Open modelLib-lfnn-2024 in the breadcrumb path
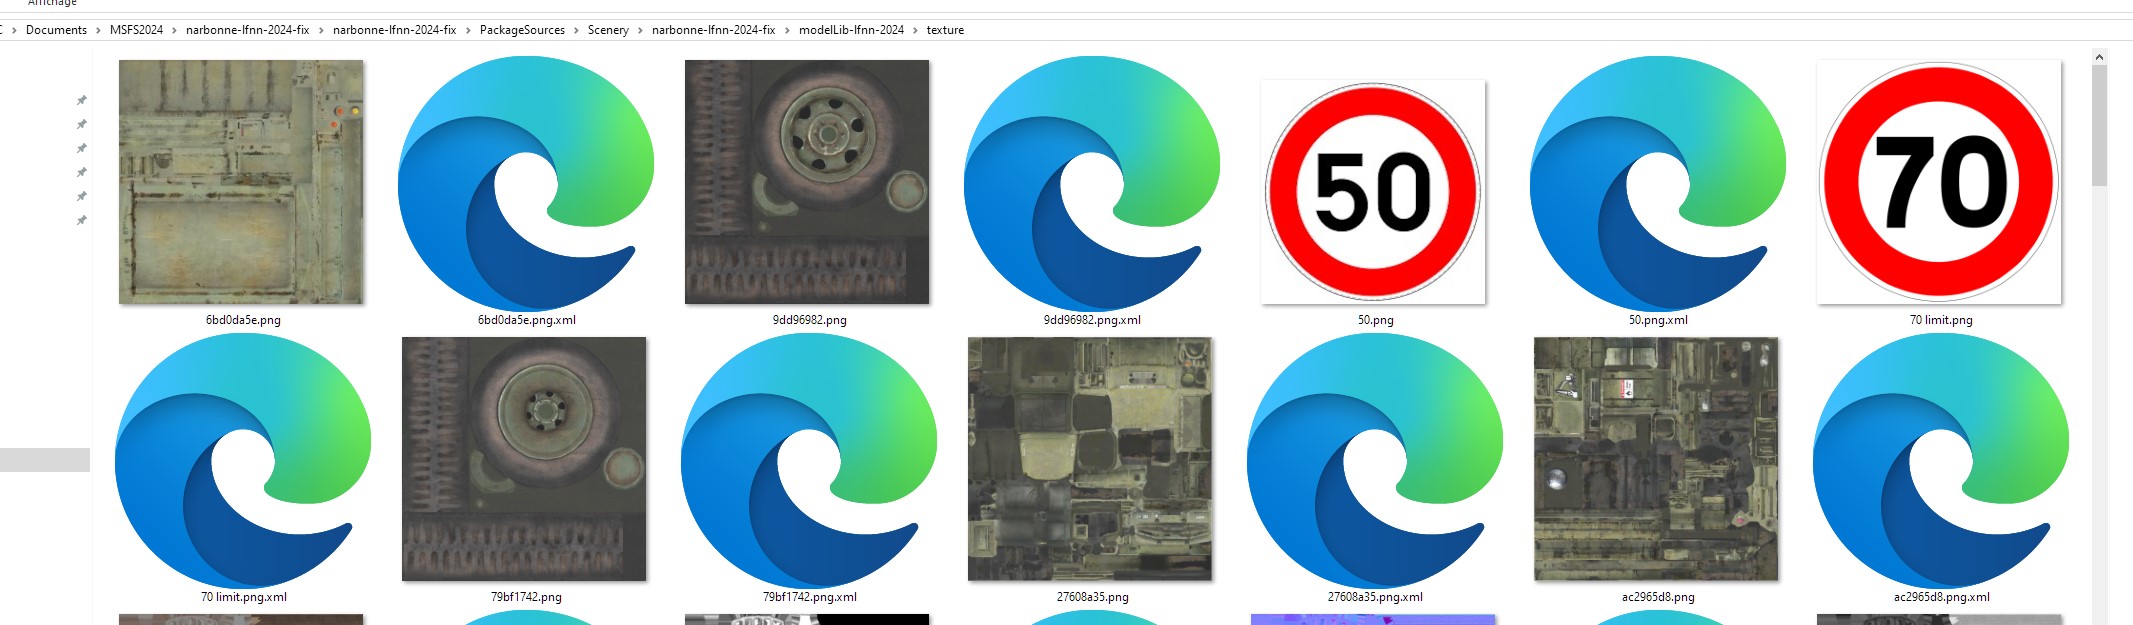The height and width of the screenshot is (625, 2133). [851, 30]
